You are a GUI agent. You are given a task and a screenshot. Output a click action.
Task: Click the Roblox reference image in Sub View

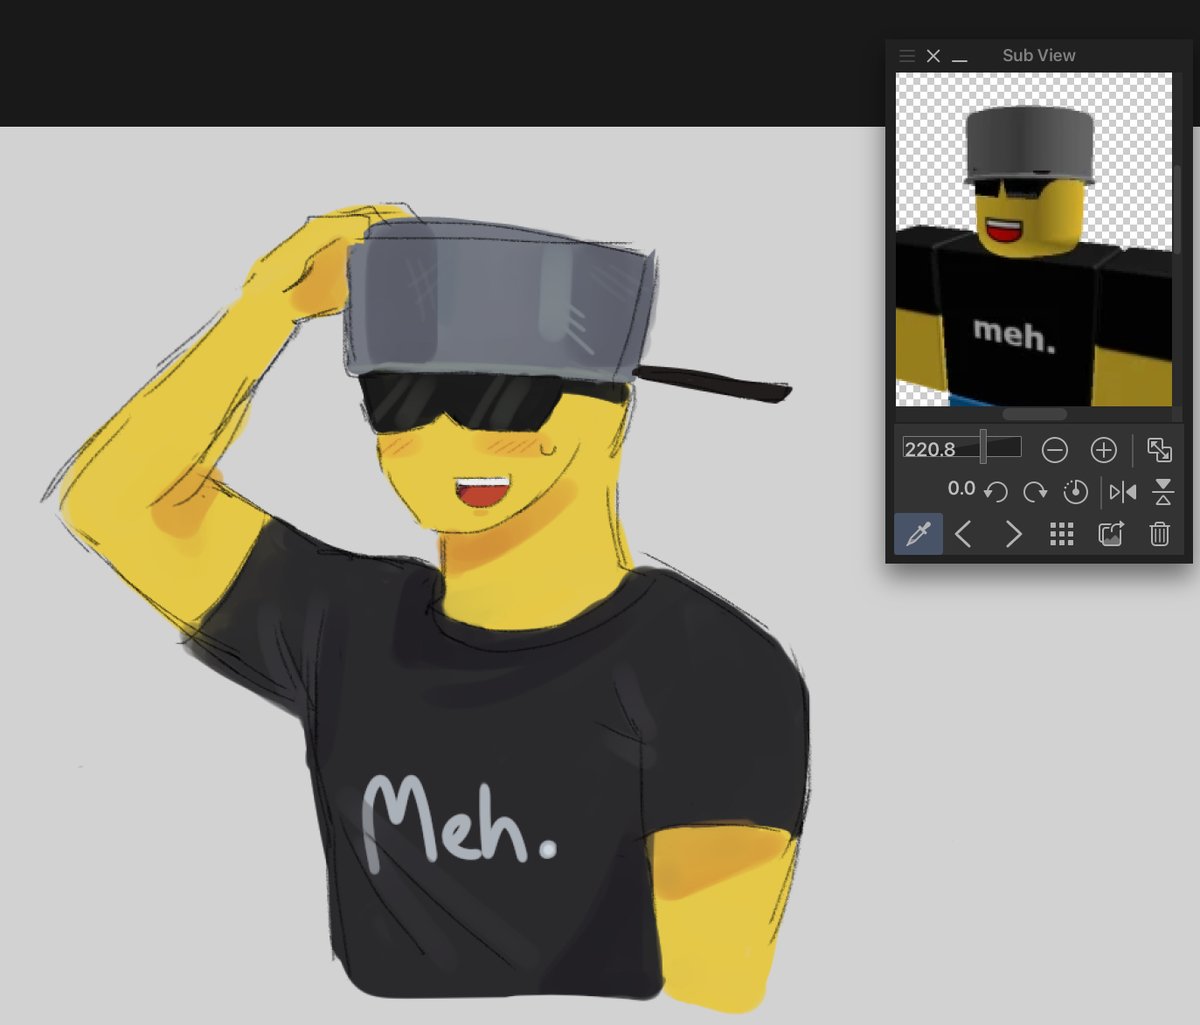coord(1034,239)
